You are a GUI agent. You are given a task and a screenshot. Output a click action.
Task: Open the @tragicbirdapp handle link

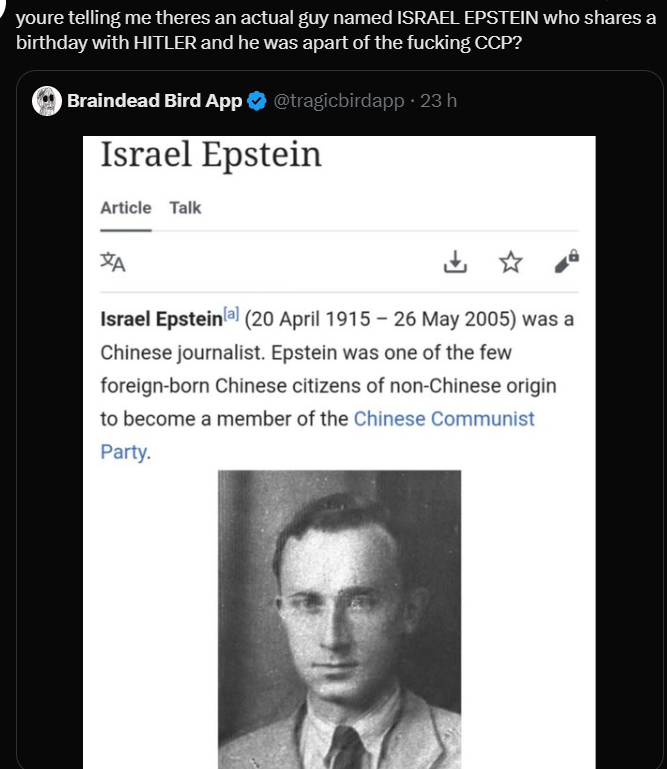(x=337, y=100)
